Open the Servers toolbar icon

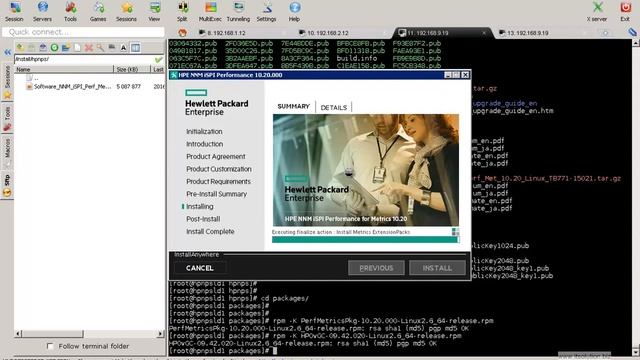coord(42,11)
